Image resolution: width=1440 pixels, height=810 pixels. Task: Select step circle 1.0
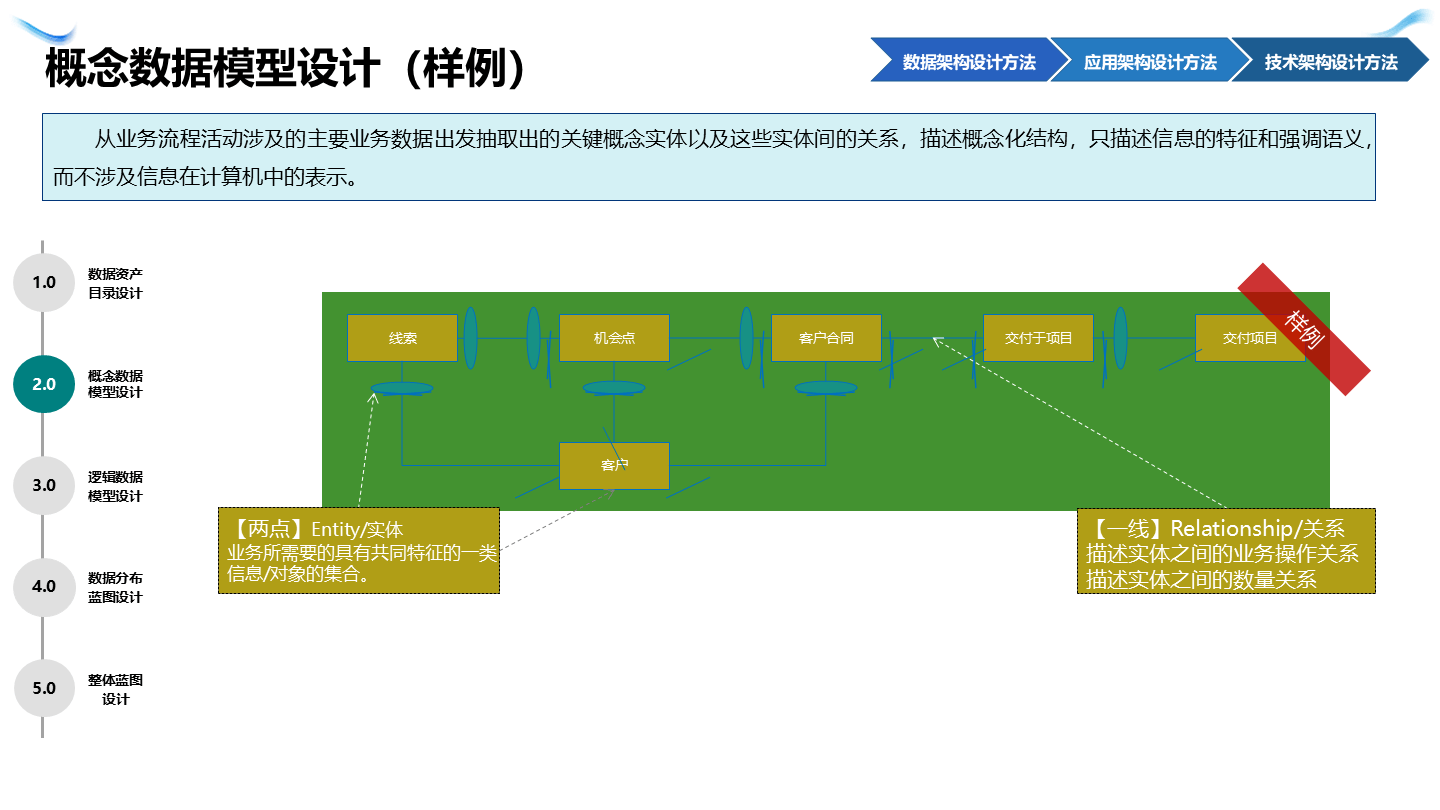(x=44, y=282)
